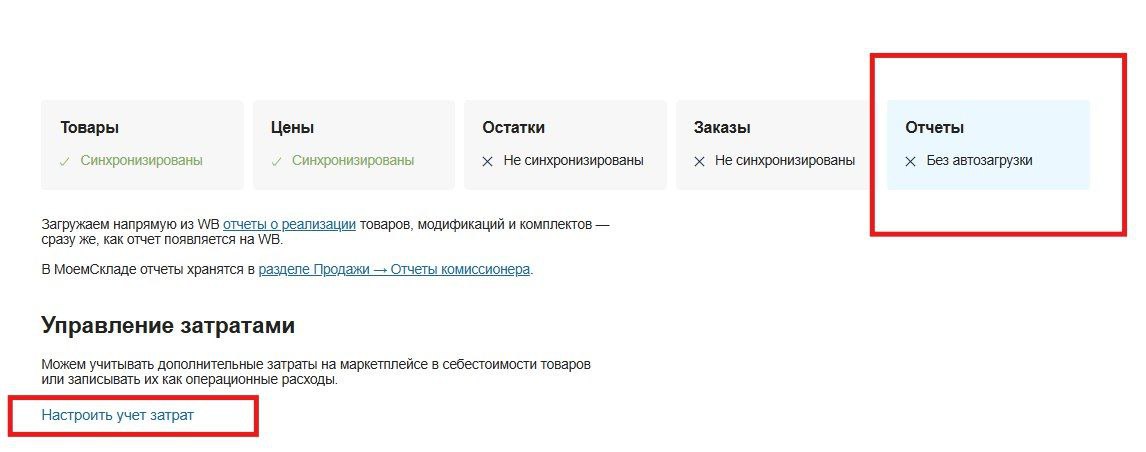Click the paragraph starting with Можем учитывать
The width and height of the screenshot is (1146, 452).
coord(316,372)
